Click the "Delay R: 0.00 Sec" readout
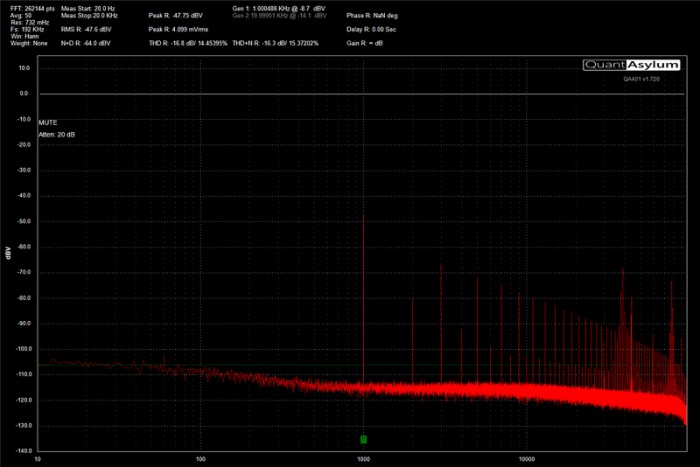The image size is (700, 467). pos(371,29)
